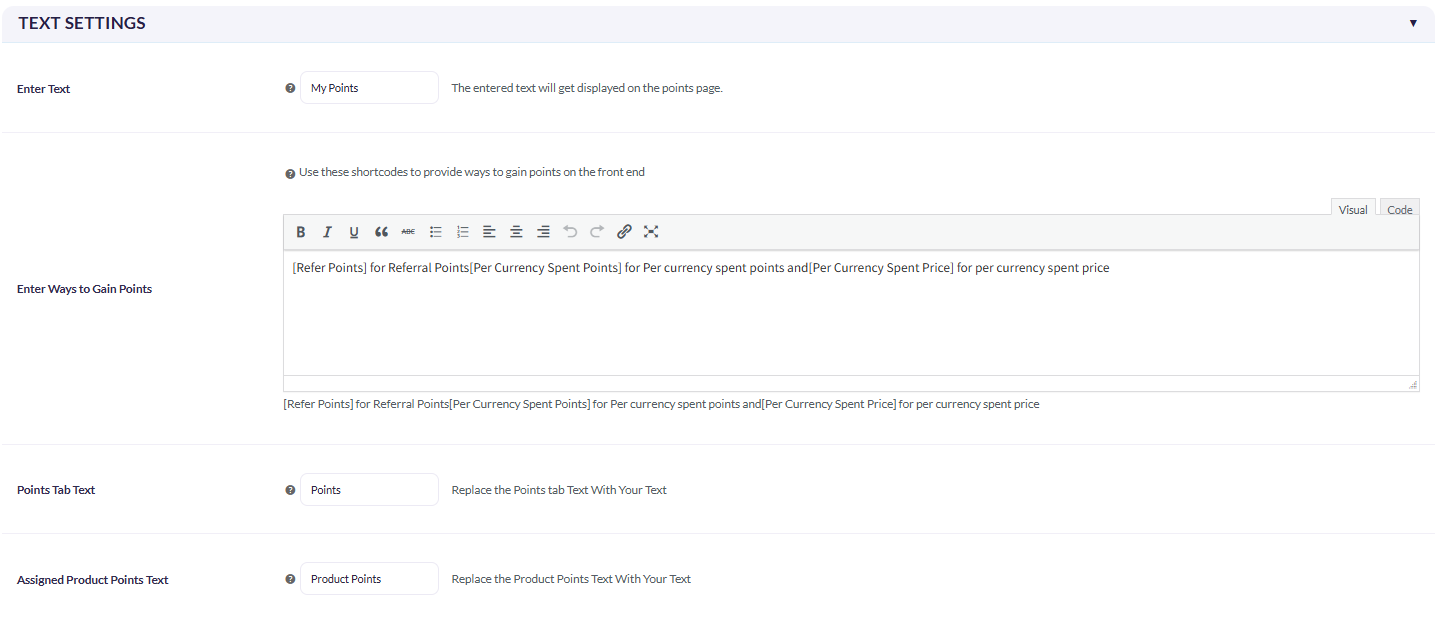Click the Product Points text field

pos(369,579)
